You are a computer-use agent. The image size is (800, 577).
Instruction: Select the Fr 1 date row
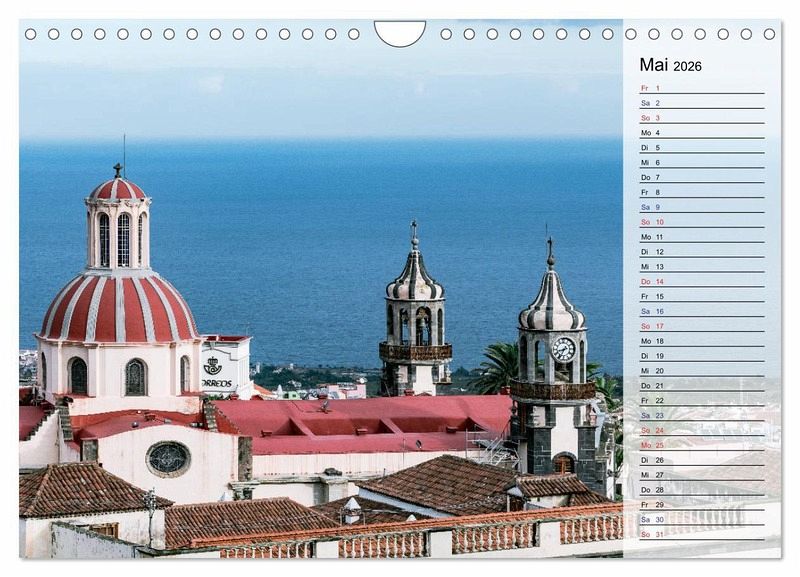701,88
